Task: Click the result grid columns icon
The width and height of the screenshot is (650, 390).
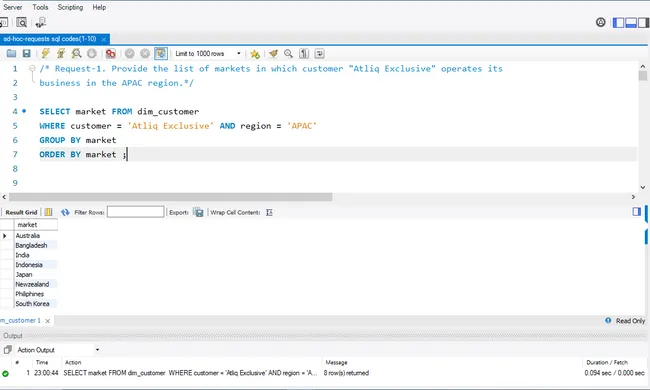Action: click(x=48, y=212)
